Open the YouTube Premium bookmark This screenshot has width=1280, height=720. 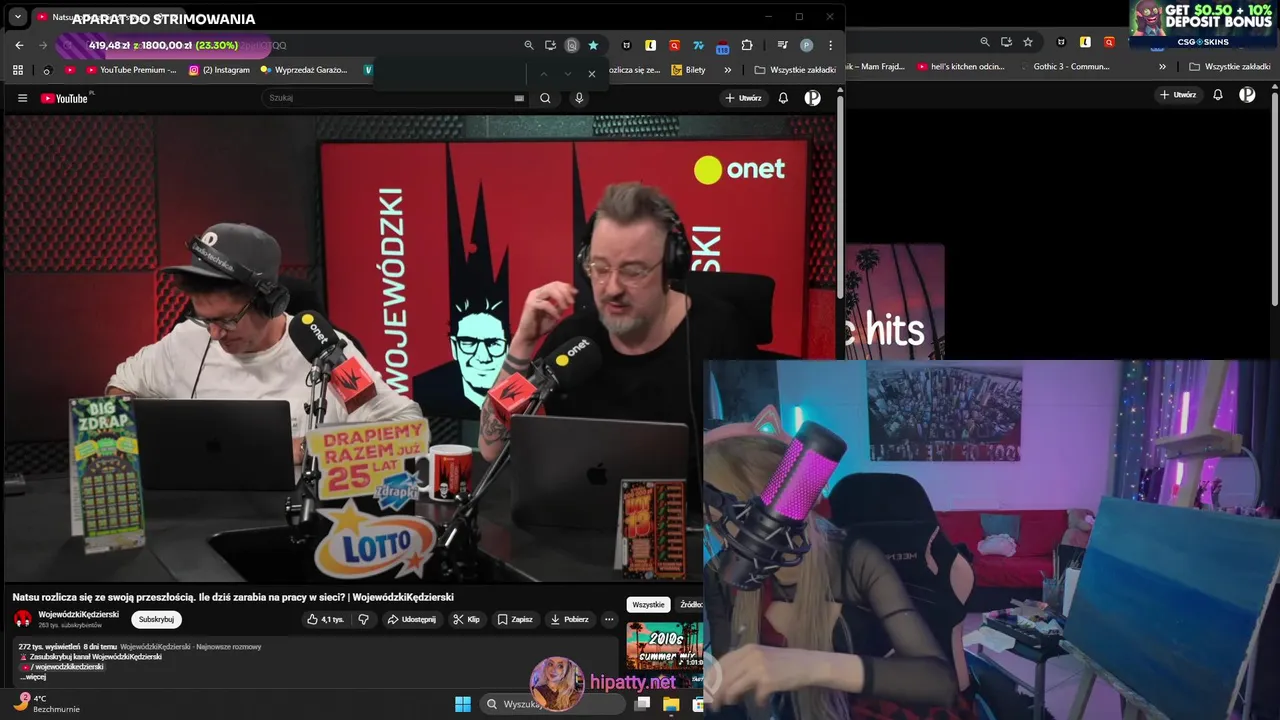132,70
